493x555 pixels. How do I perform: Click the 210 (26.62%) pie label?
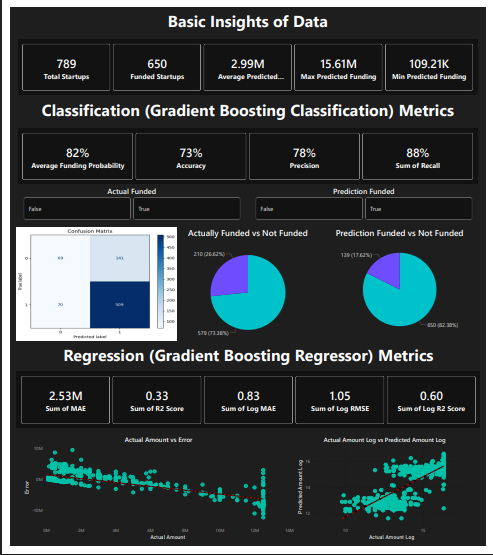click(x=209, y=254)
